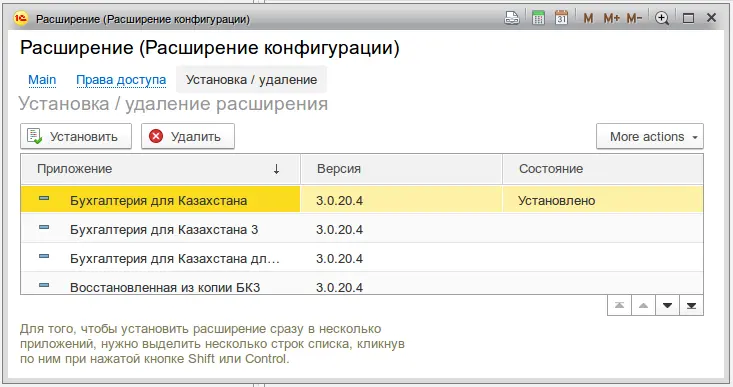Click the Установить button
This screenshot has width=733, height=387.
[76, 136]
